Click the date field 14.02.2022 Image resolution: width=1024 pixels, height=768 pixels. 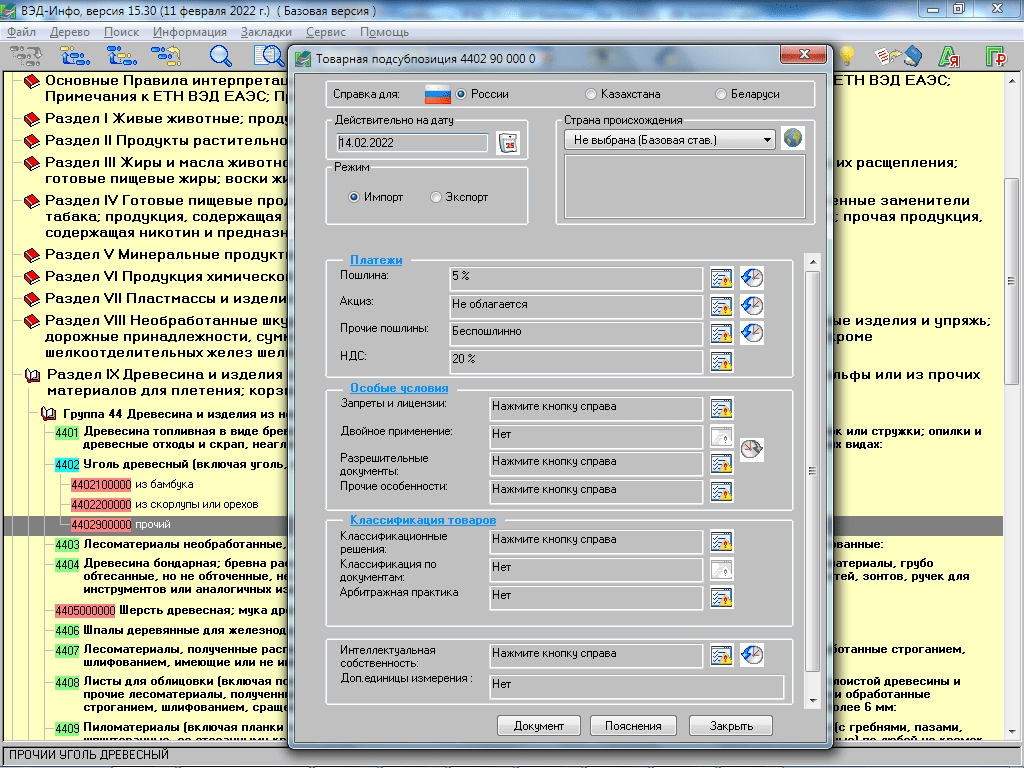[x=412, y=143]
